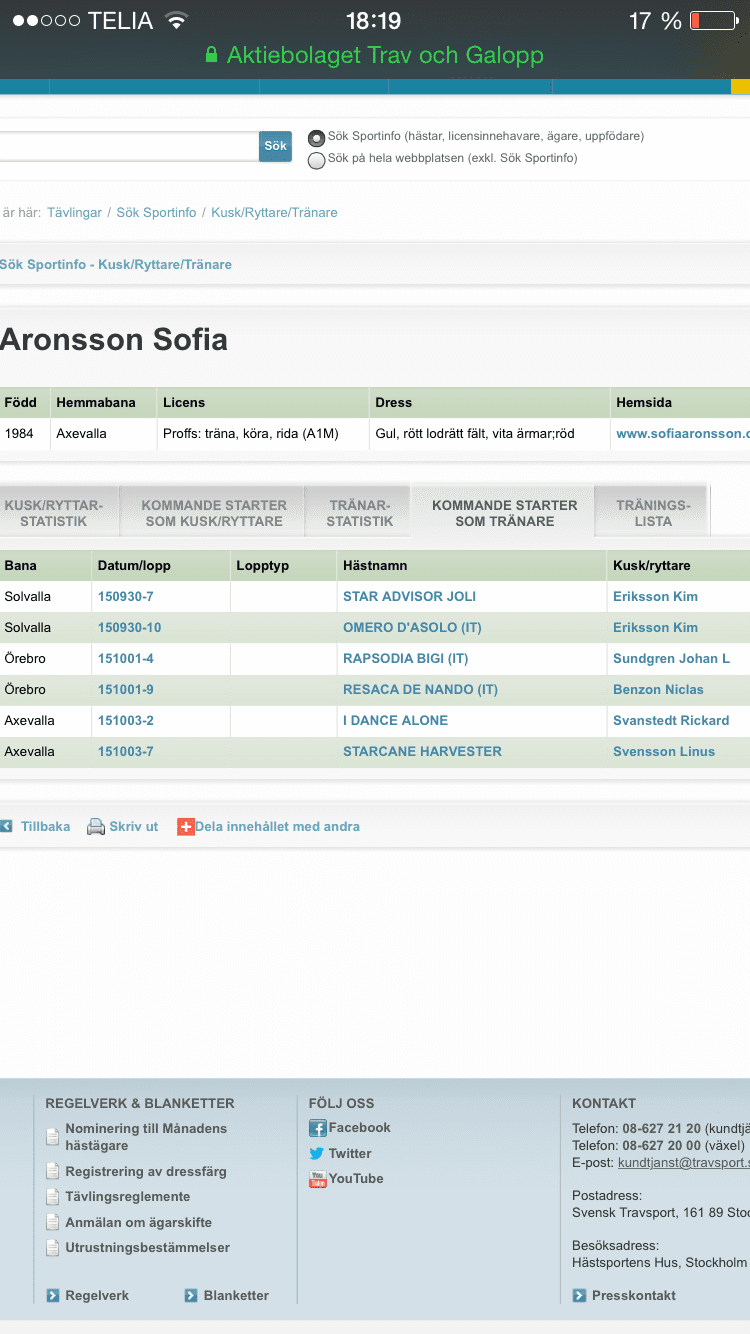Click the document icon beside Tävlingsreglemente
750x1334 pixels.
(53, 1197)
